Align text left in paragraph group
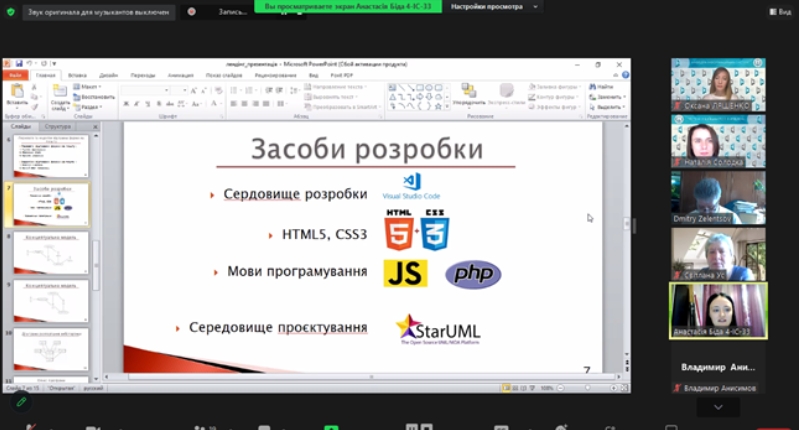Image resolution: width=800 pixels, height=430 pixels. (x=234, y=104)
